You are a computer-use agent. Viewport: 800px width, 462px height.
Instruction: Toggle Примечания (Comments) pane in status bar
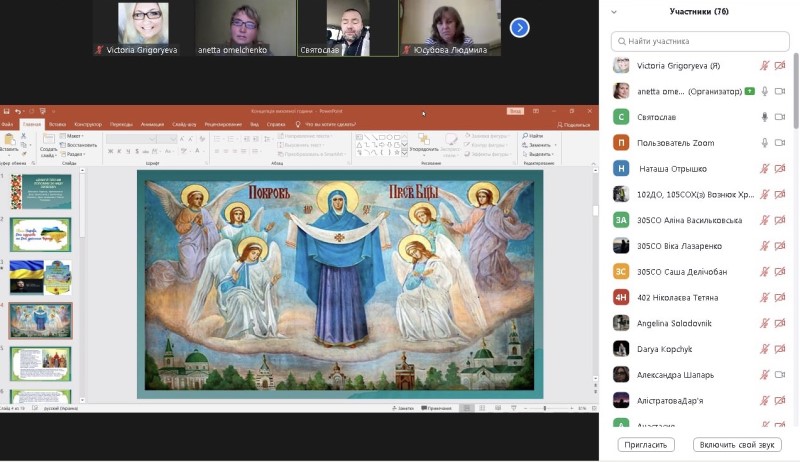pyautogui.click(x=436, y=408)
